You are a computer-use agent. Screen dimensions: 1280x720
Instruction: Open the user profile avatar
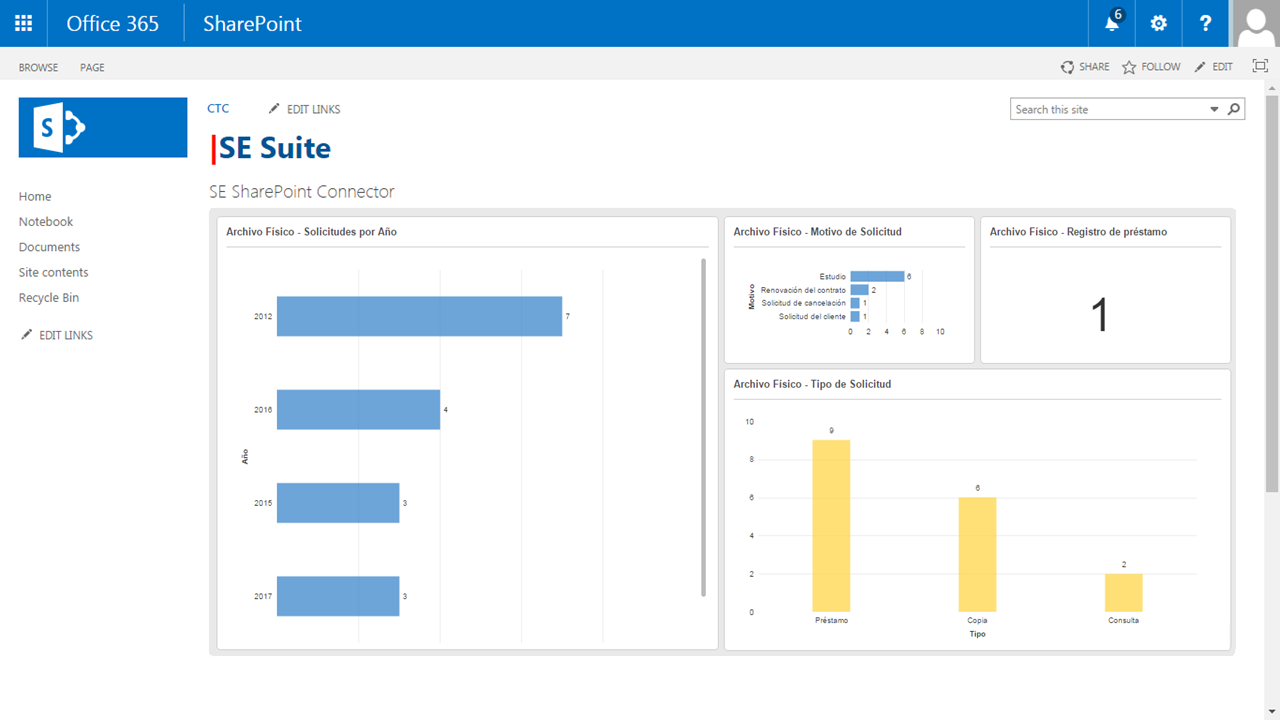pyautogui.click(x=1256, y=23)
